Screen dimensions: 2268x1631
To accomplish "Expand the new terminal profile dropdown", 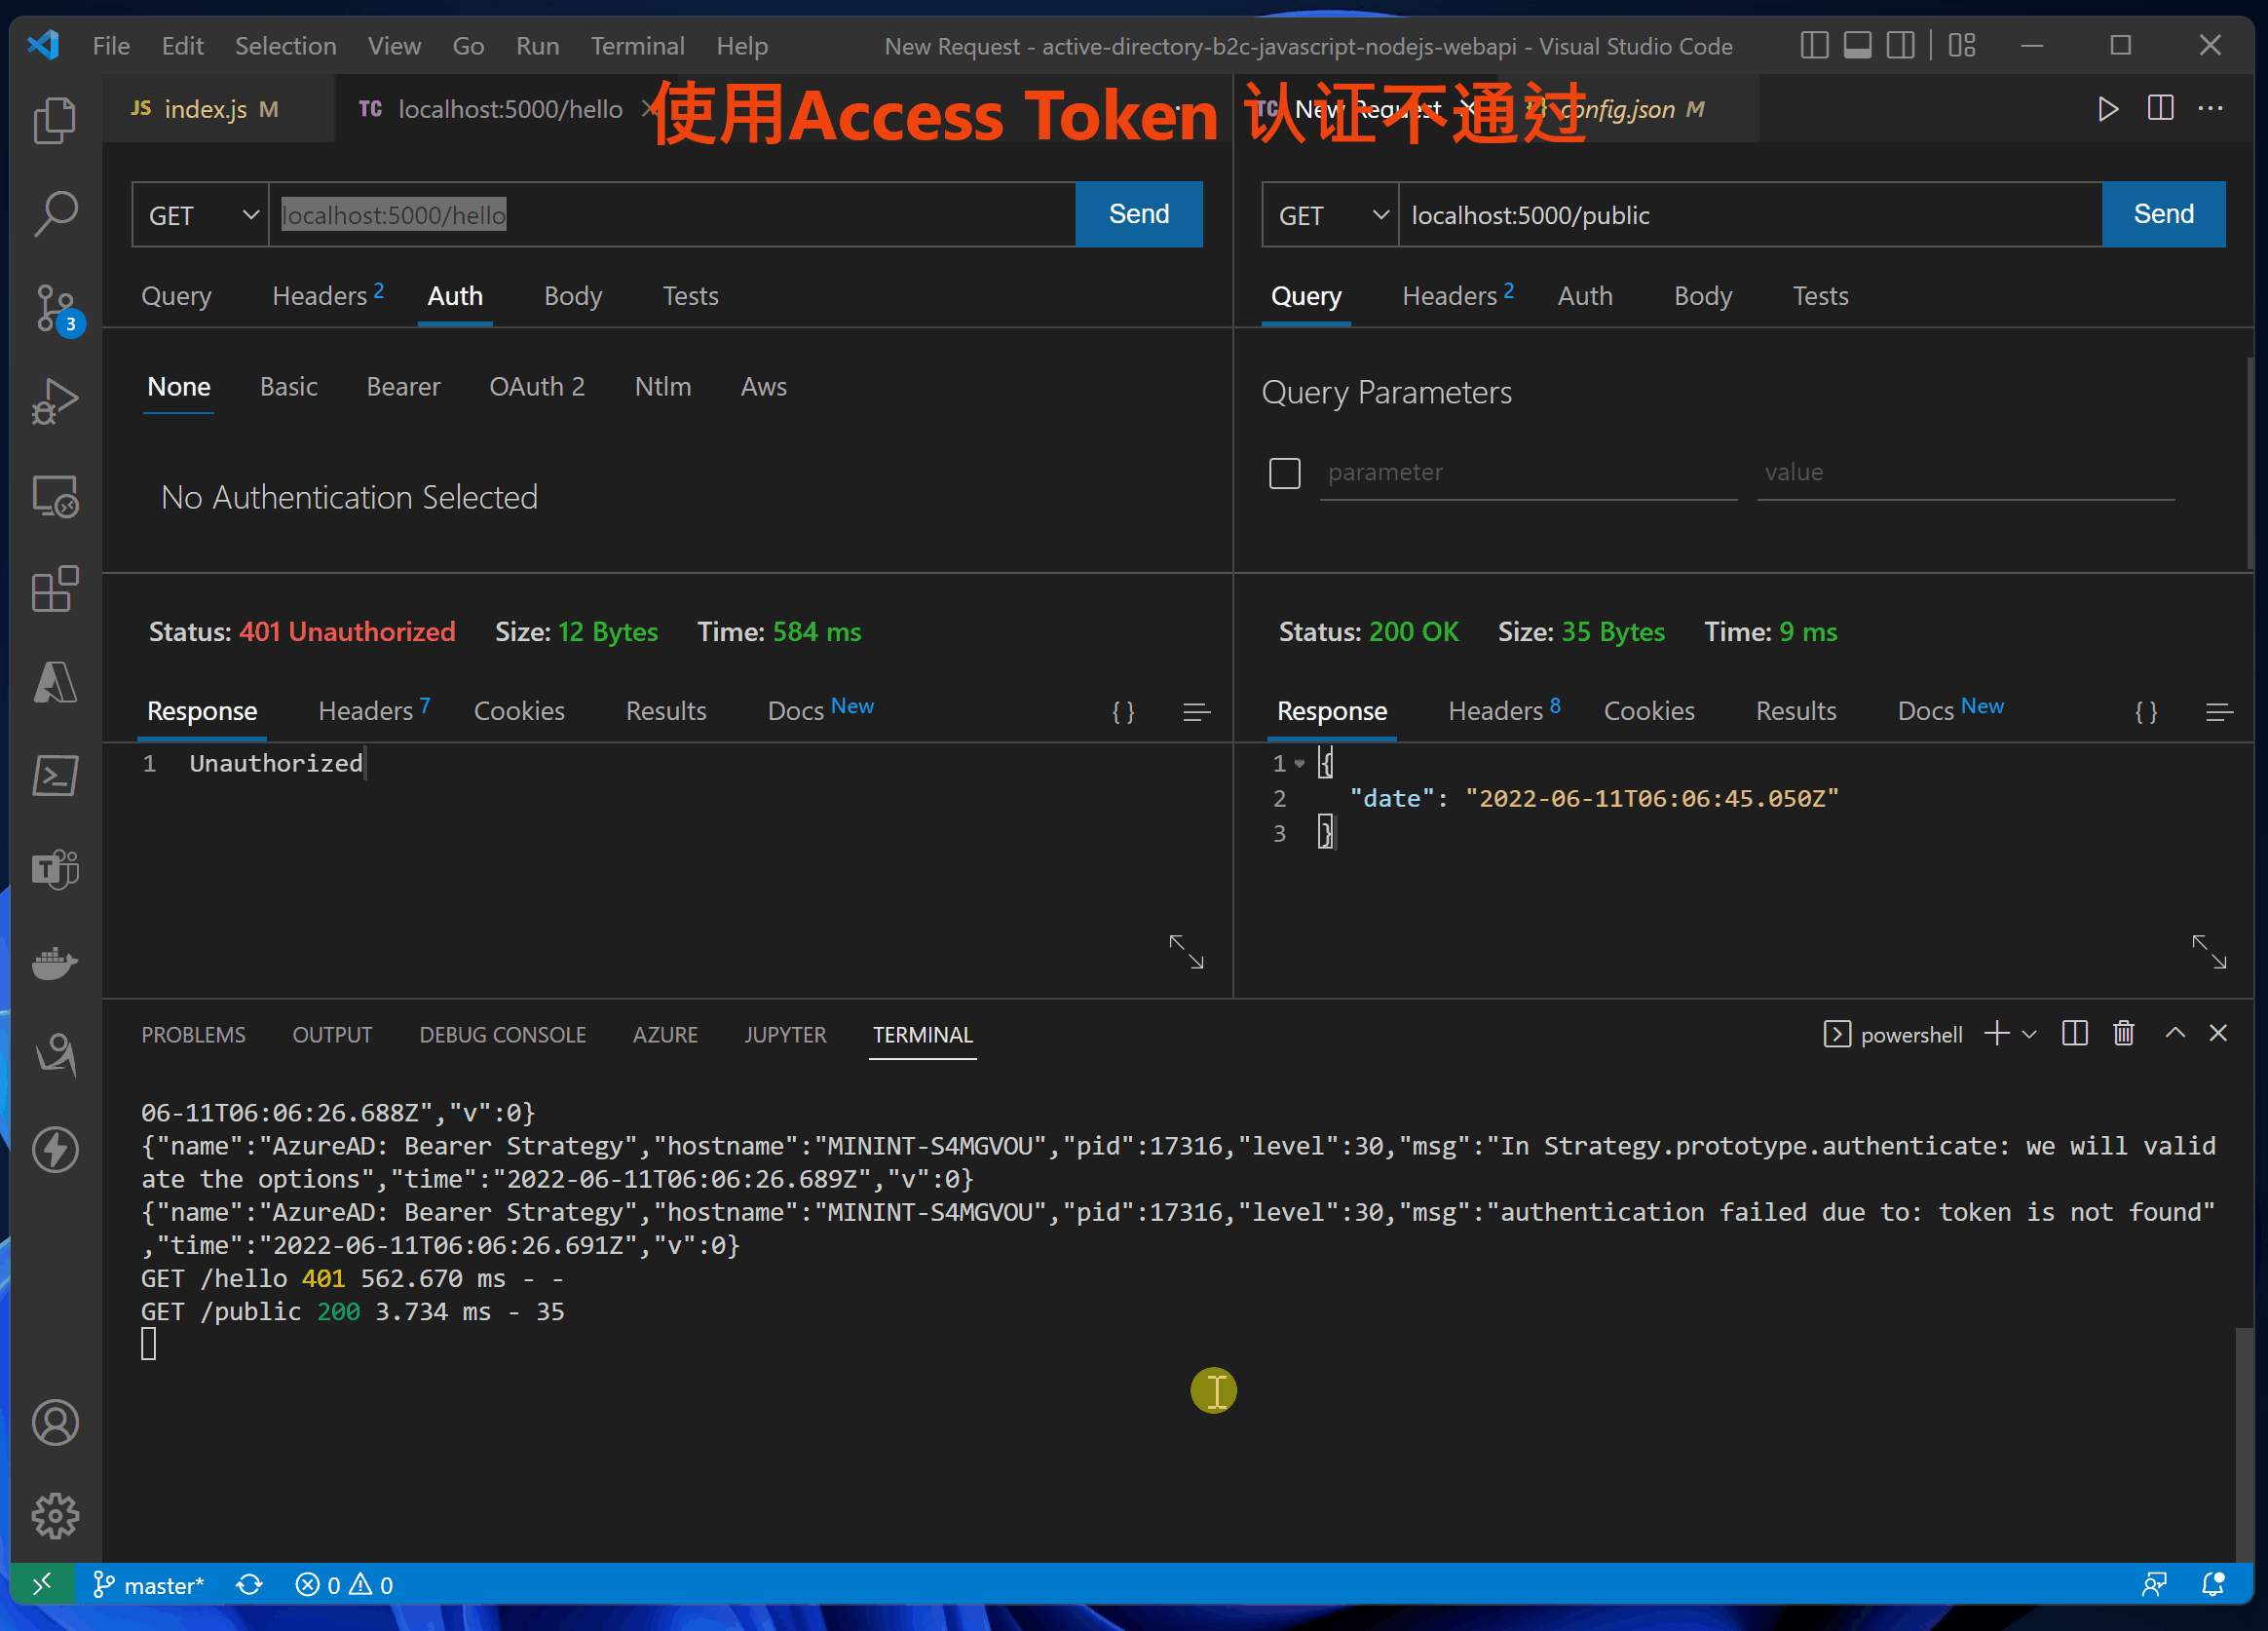I will (x=2029, y=1034).
